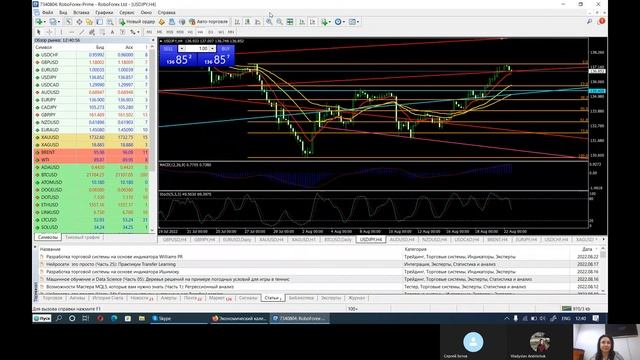Decrease volume arrow in one-click panel
Viewport: 640px width, 360px height.
point(181,49)
